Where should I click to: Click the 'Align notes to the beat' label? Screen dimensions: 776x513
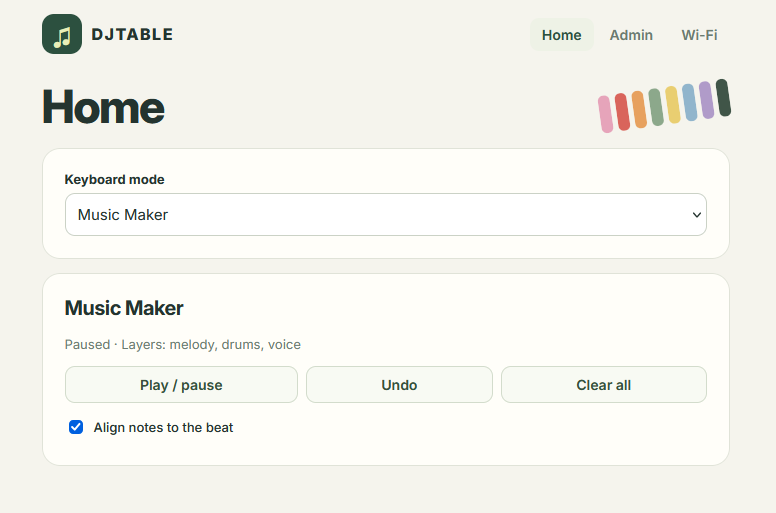163,427
